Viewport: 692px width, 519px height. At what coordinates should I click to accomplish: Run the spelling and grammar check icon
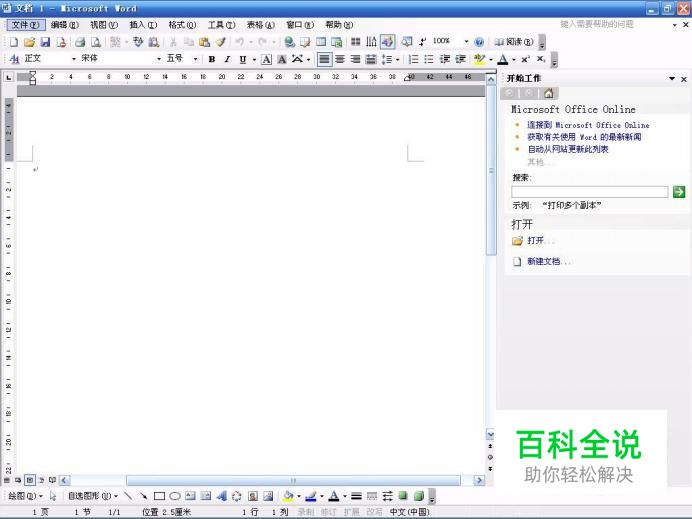point(138,42)
